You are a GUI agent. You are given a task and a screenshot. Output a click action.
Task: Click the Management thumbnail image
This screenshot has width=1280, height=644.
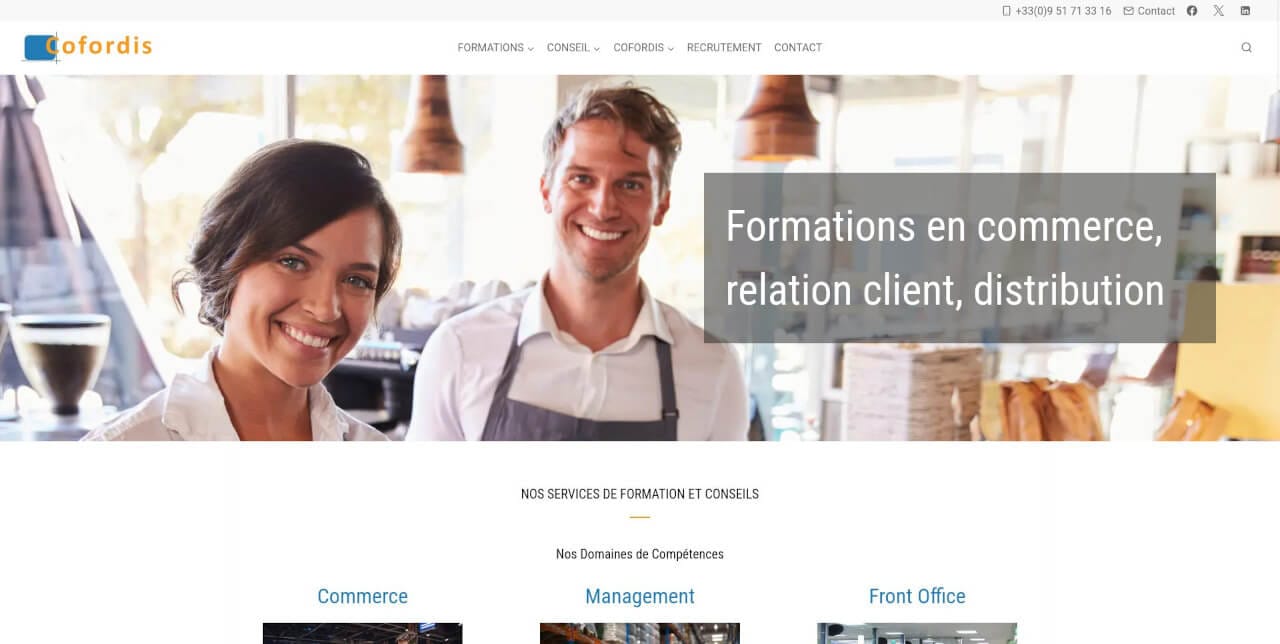640,633
